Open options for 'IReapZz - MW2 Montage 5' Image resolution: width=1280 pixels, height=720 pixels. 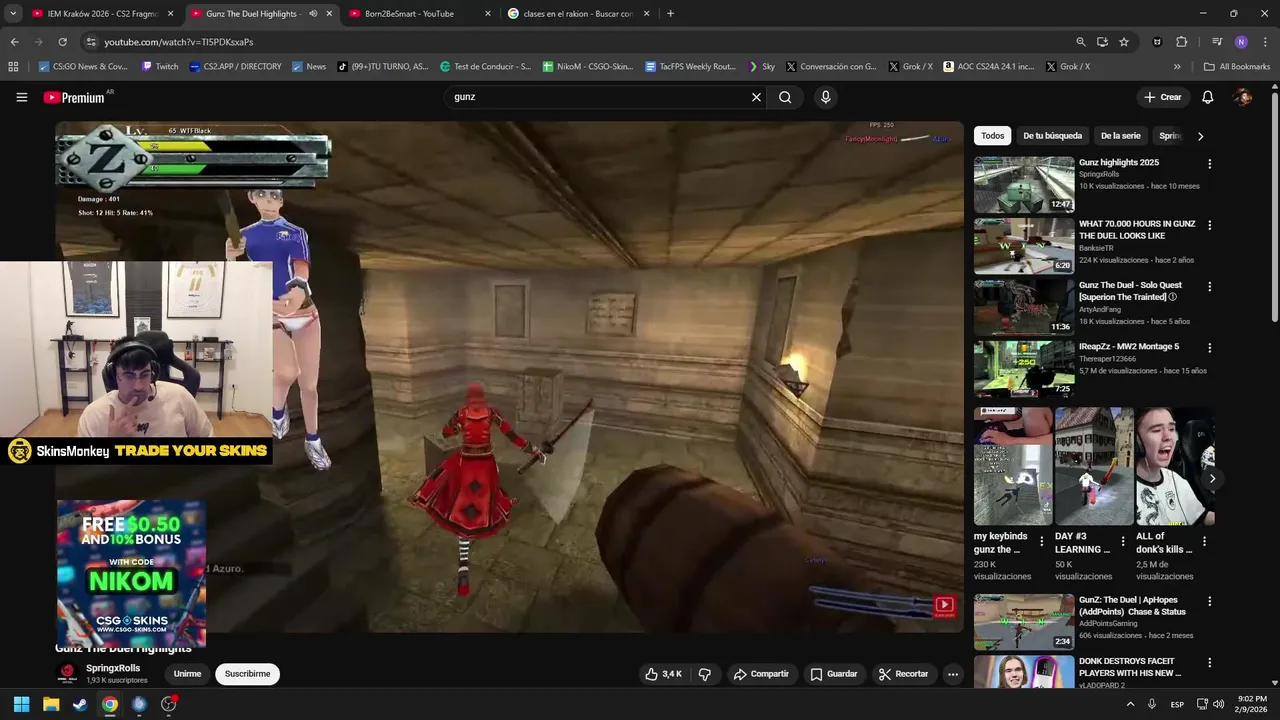[x=1209, y=348]
